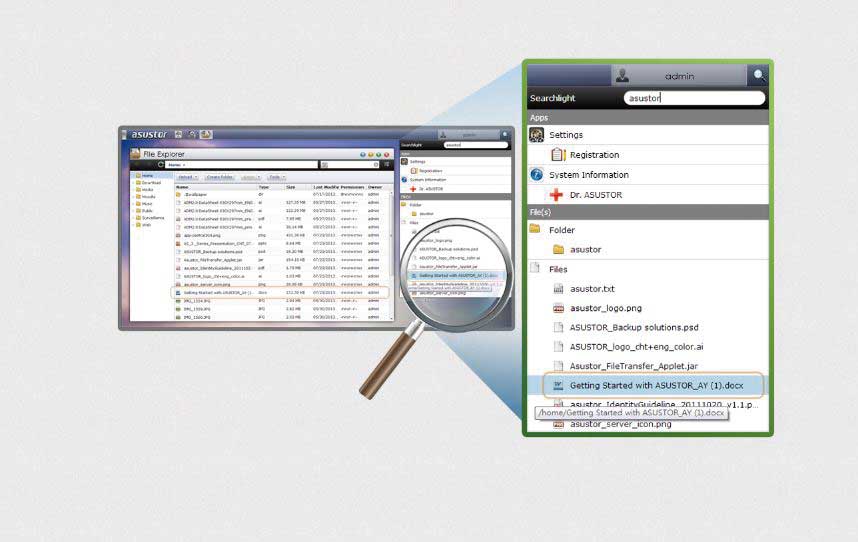Open the Tools dropdown in File Explorer

276,177
